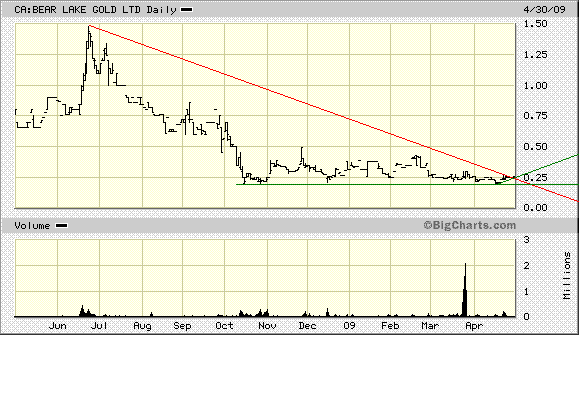Click the Sep month label
The width and height of the screenshot is (579, 405).
click(x=182, y=326)
